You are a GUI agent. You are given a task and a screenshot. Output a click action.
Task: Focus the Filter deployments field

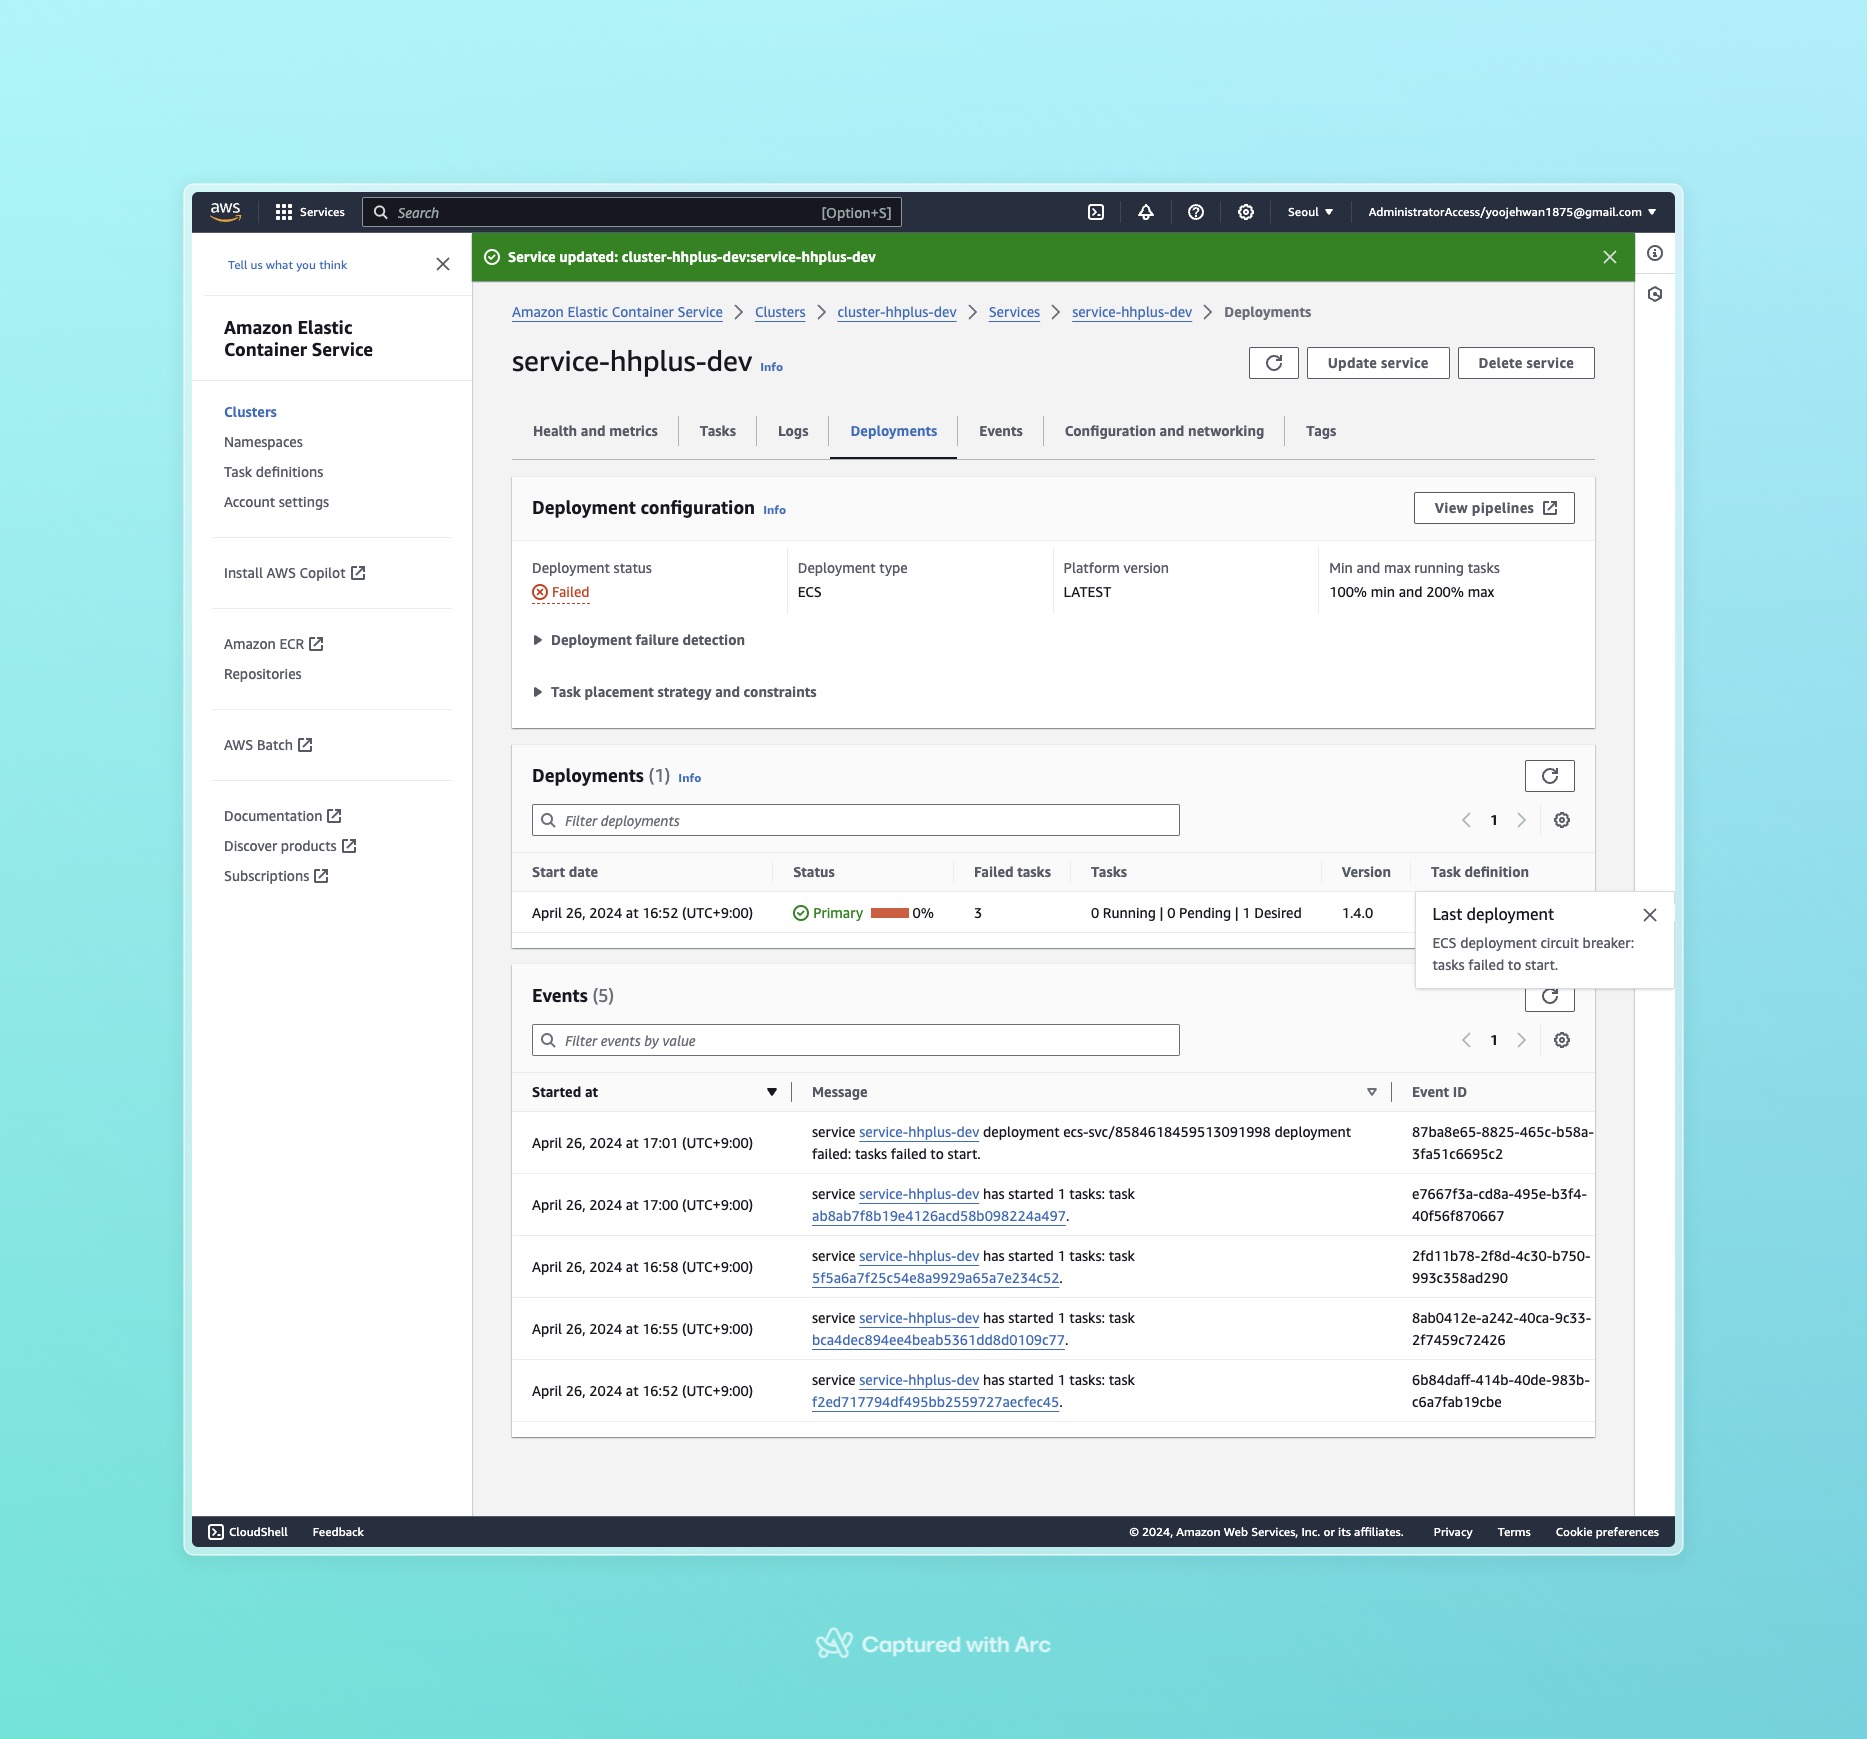[x=856, y=820]
